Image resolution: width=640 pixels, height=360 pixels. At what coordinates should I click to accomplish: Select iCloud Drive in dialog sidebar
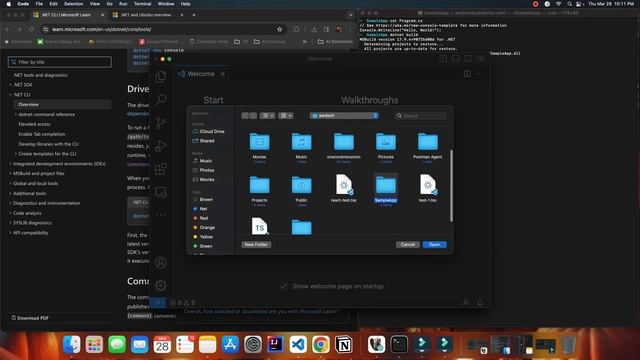coord(209,131)
